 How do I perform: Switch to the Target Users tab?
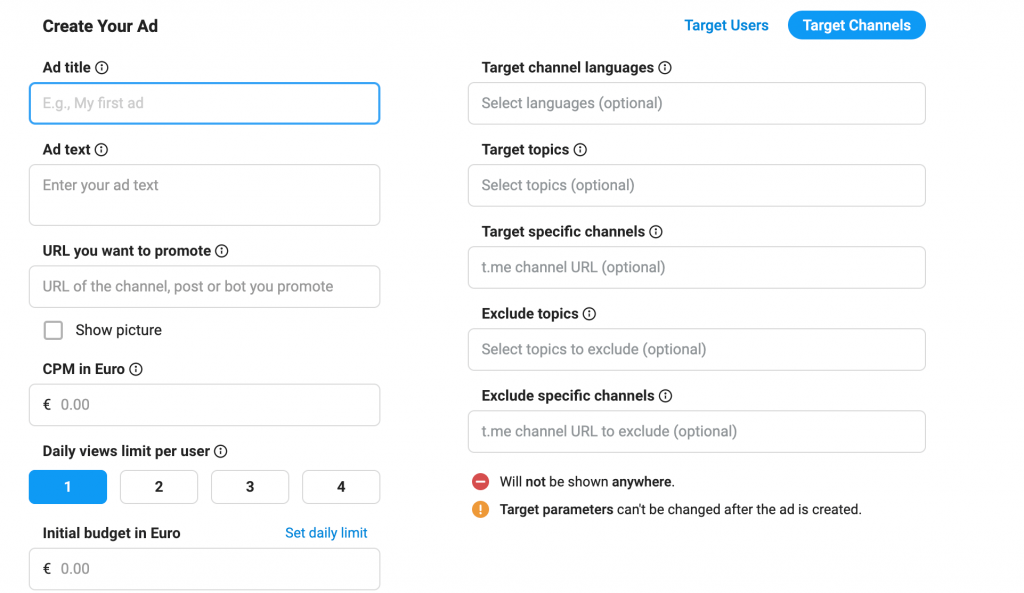point(726,25)
